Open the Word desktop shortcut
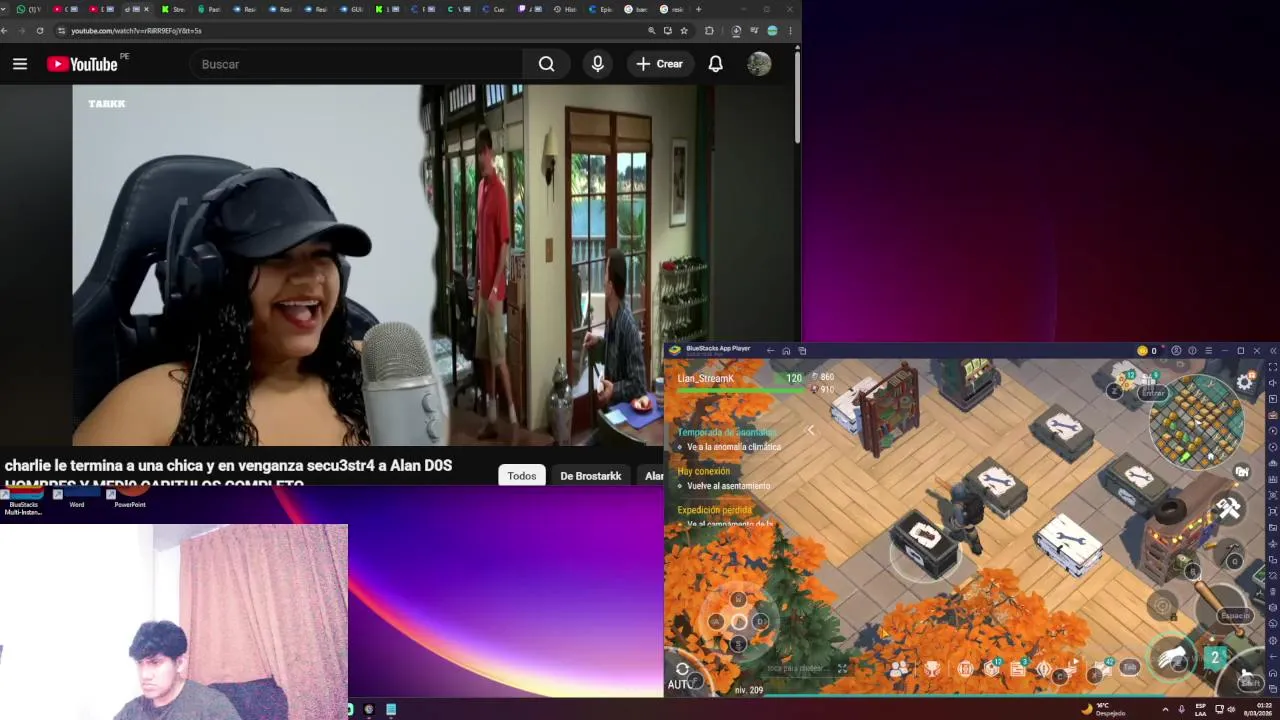This screenshot has width=1280, height=720. 76,499
